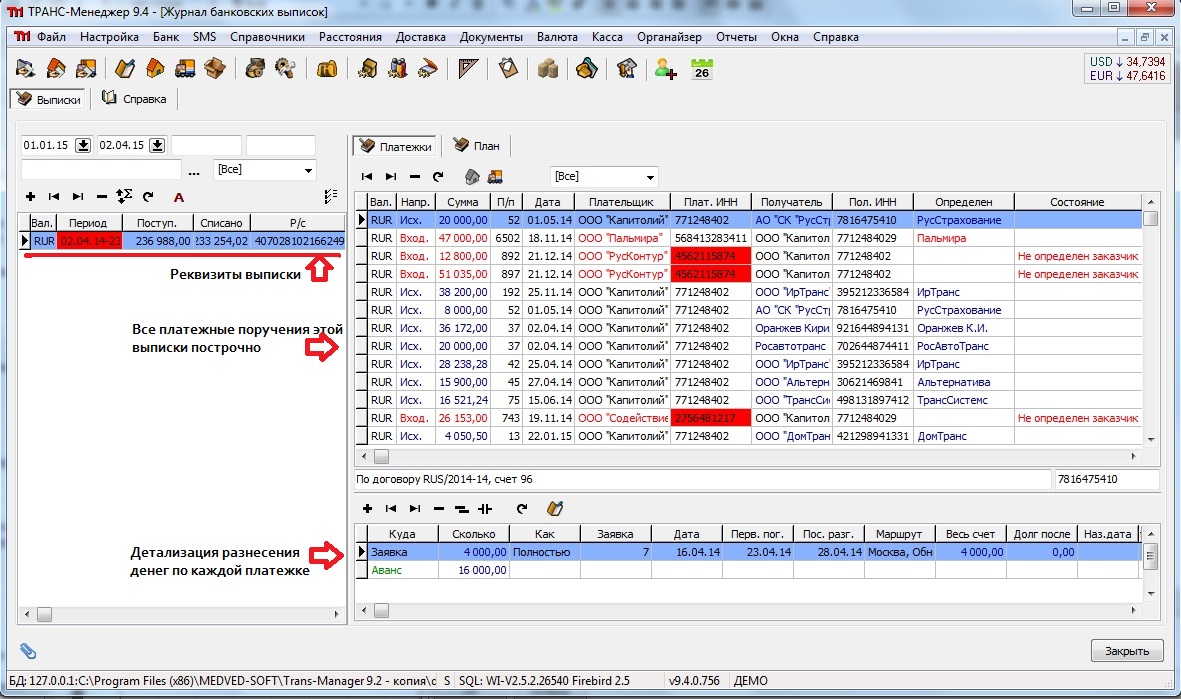Open the Справочники menu

pyautogui.click(x=267, y=37)
